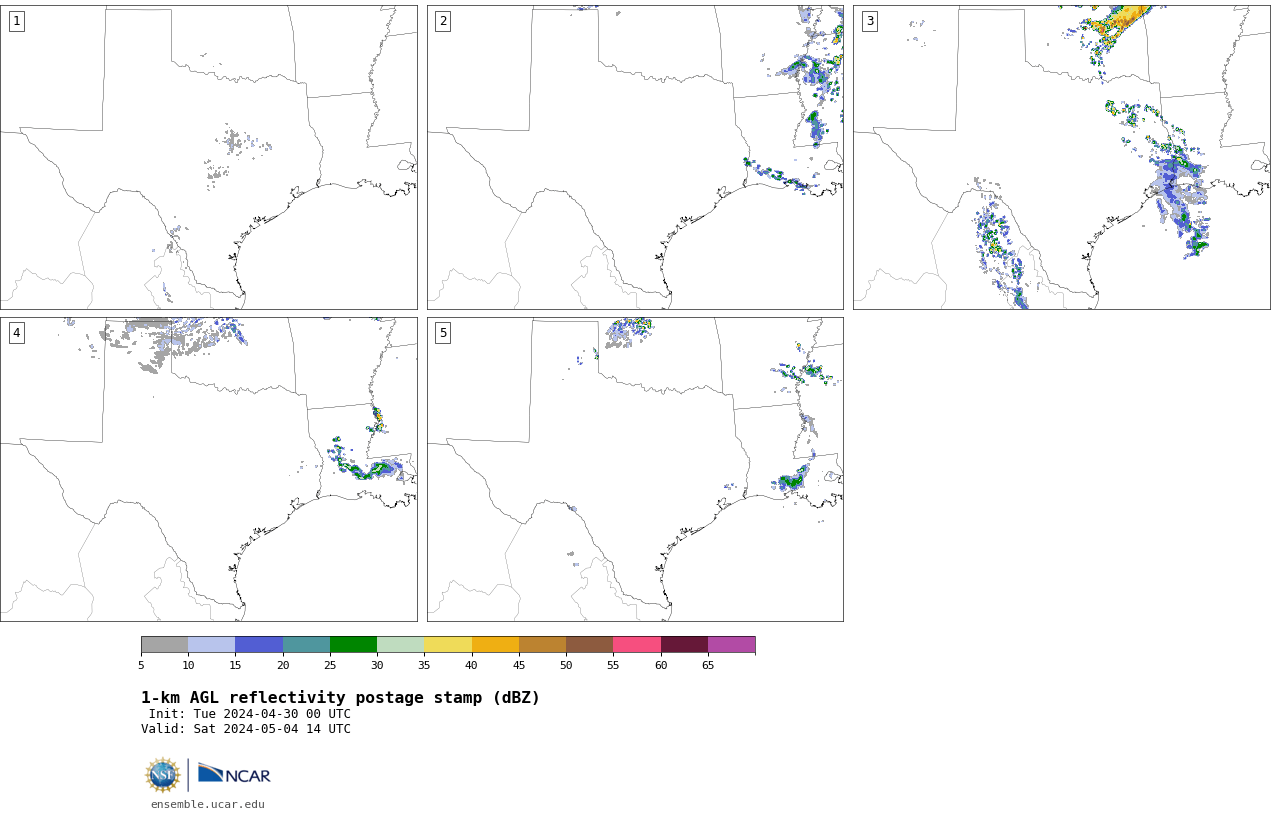Click the tan 45-50 dBZ swatch
This screenshot has height=815, width=1280.
click(x=543, y=644)
